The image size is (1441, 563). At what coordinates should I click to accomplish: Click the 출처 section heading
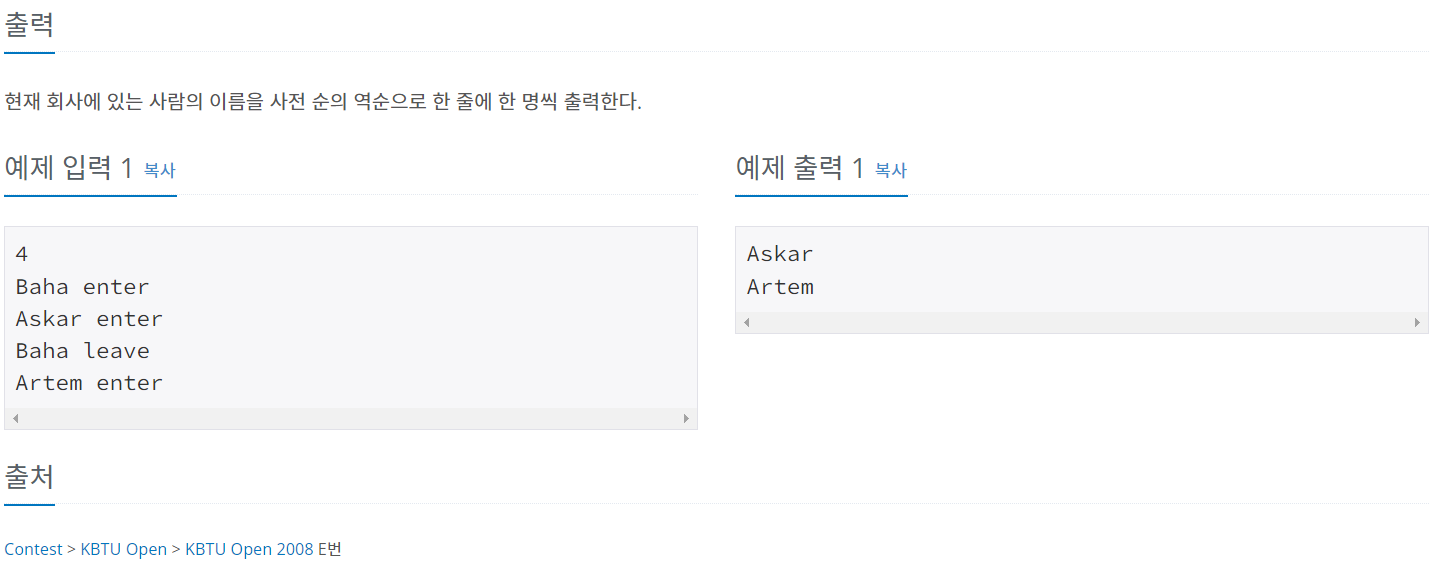coord(29,476)
